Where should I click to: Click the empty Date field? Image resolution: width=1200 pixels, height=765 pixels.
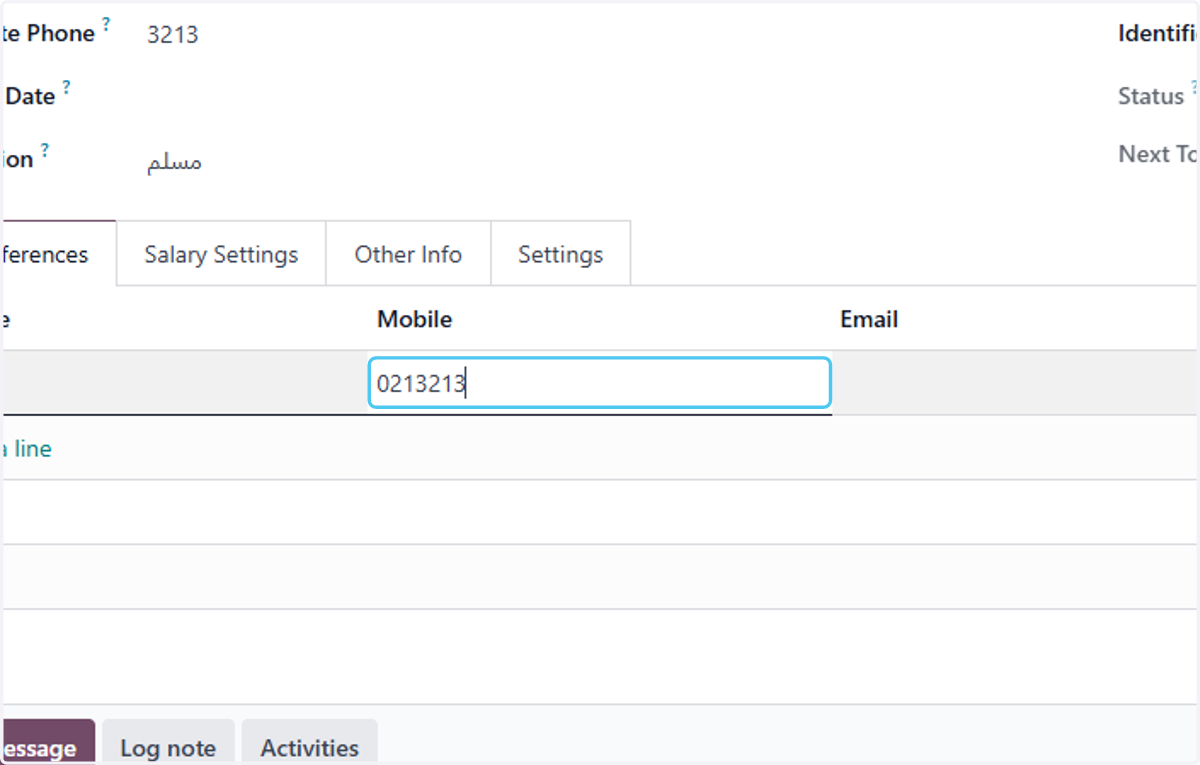(600, 96)
